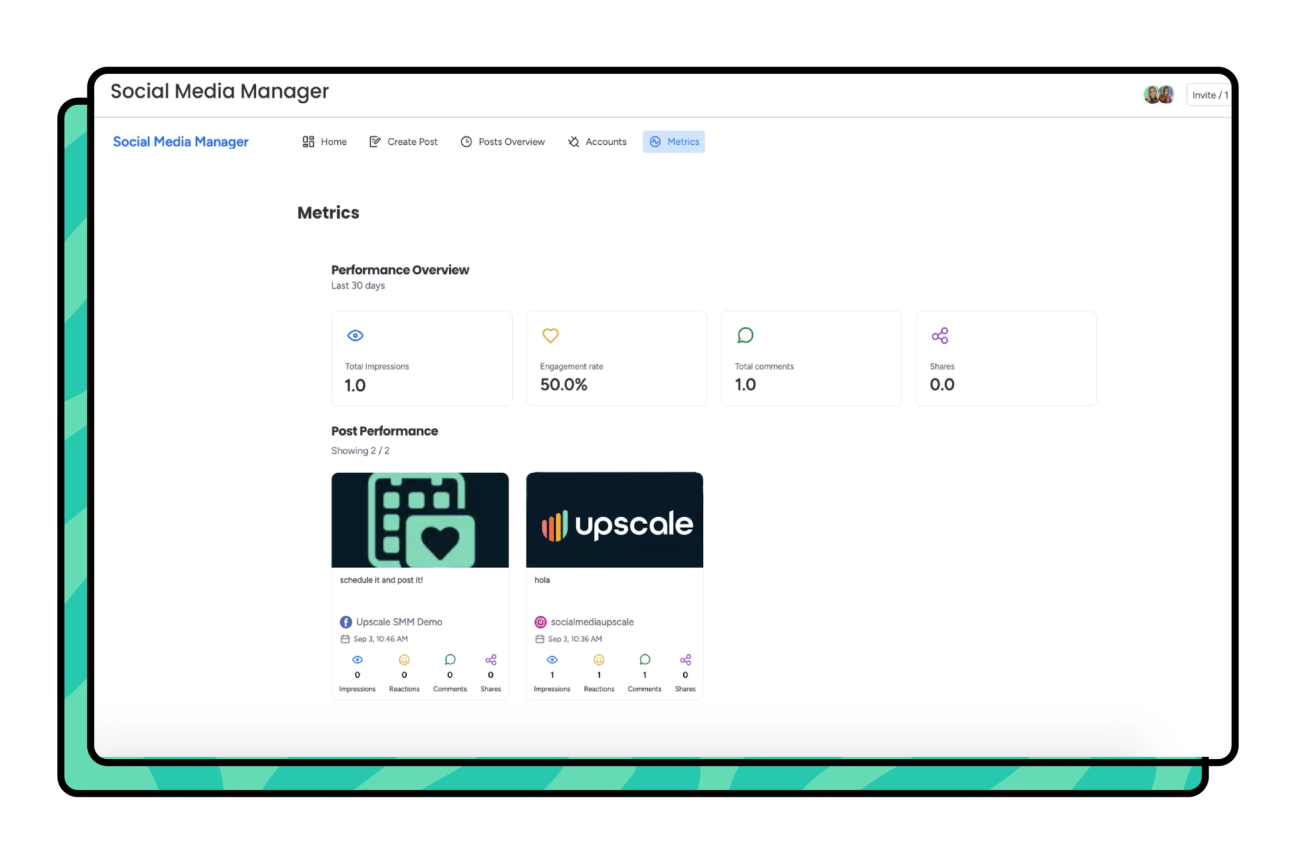Screen dimensions: 1296x864
Task: Click Reactions smiley icon on socialmediaupscale post
Action: click(x=599, y=660)
